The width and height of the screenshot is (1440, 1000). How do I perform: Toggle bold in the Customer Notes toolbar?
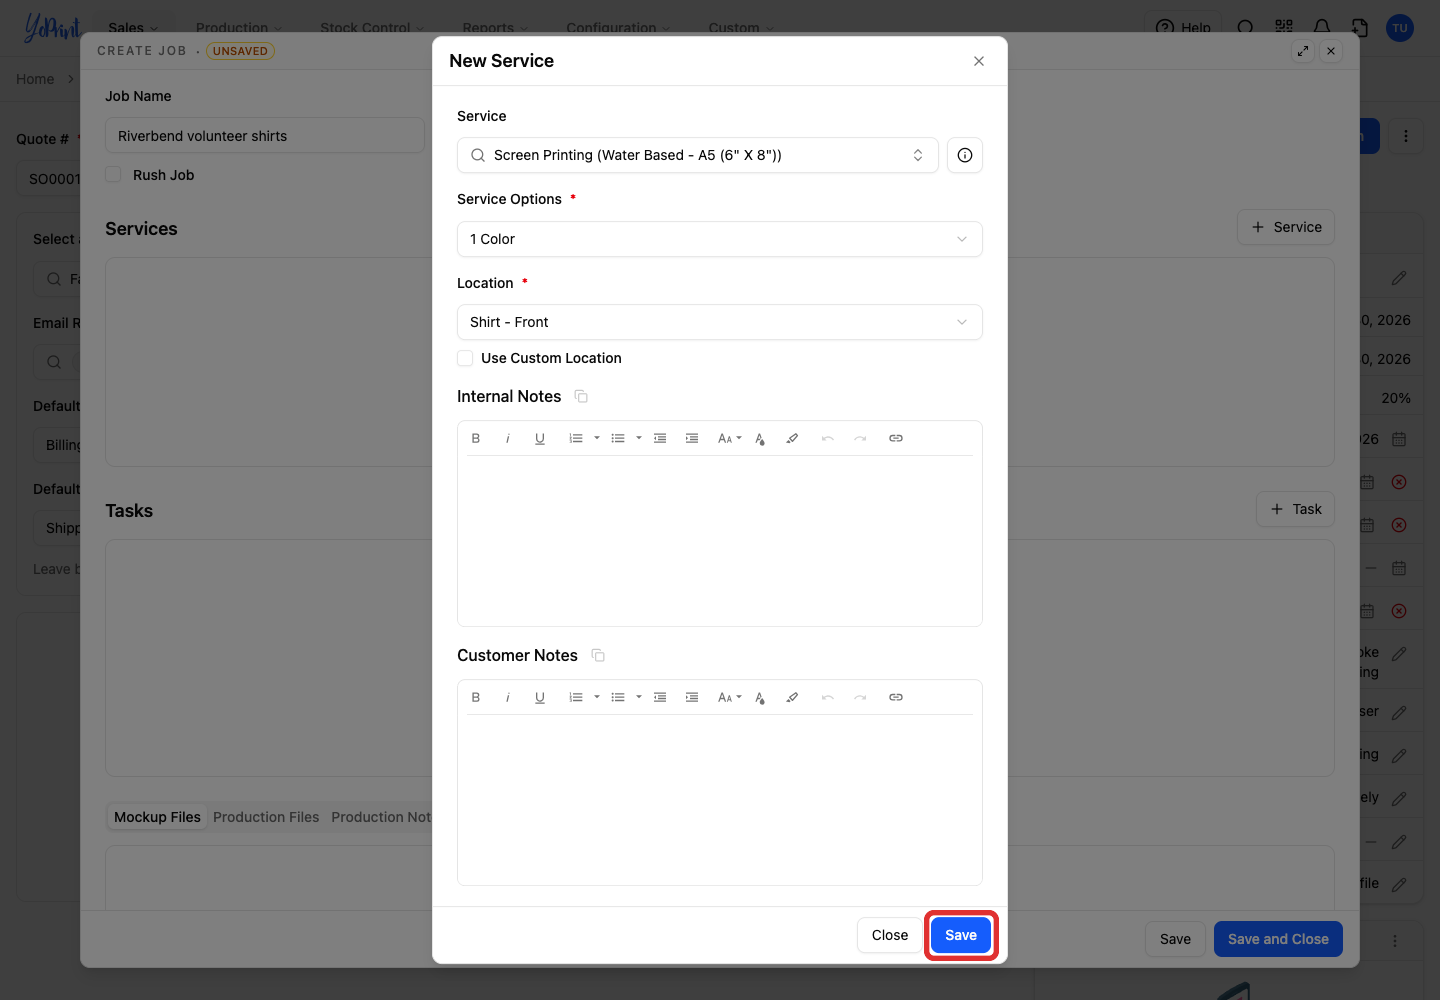pos(476,697)
